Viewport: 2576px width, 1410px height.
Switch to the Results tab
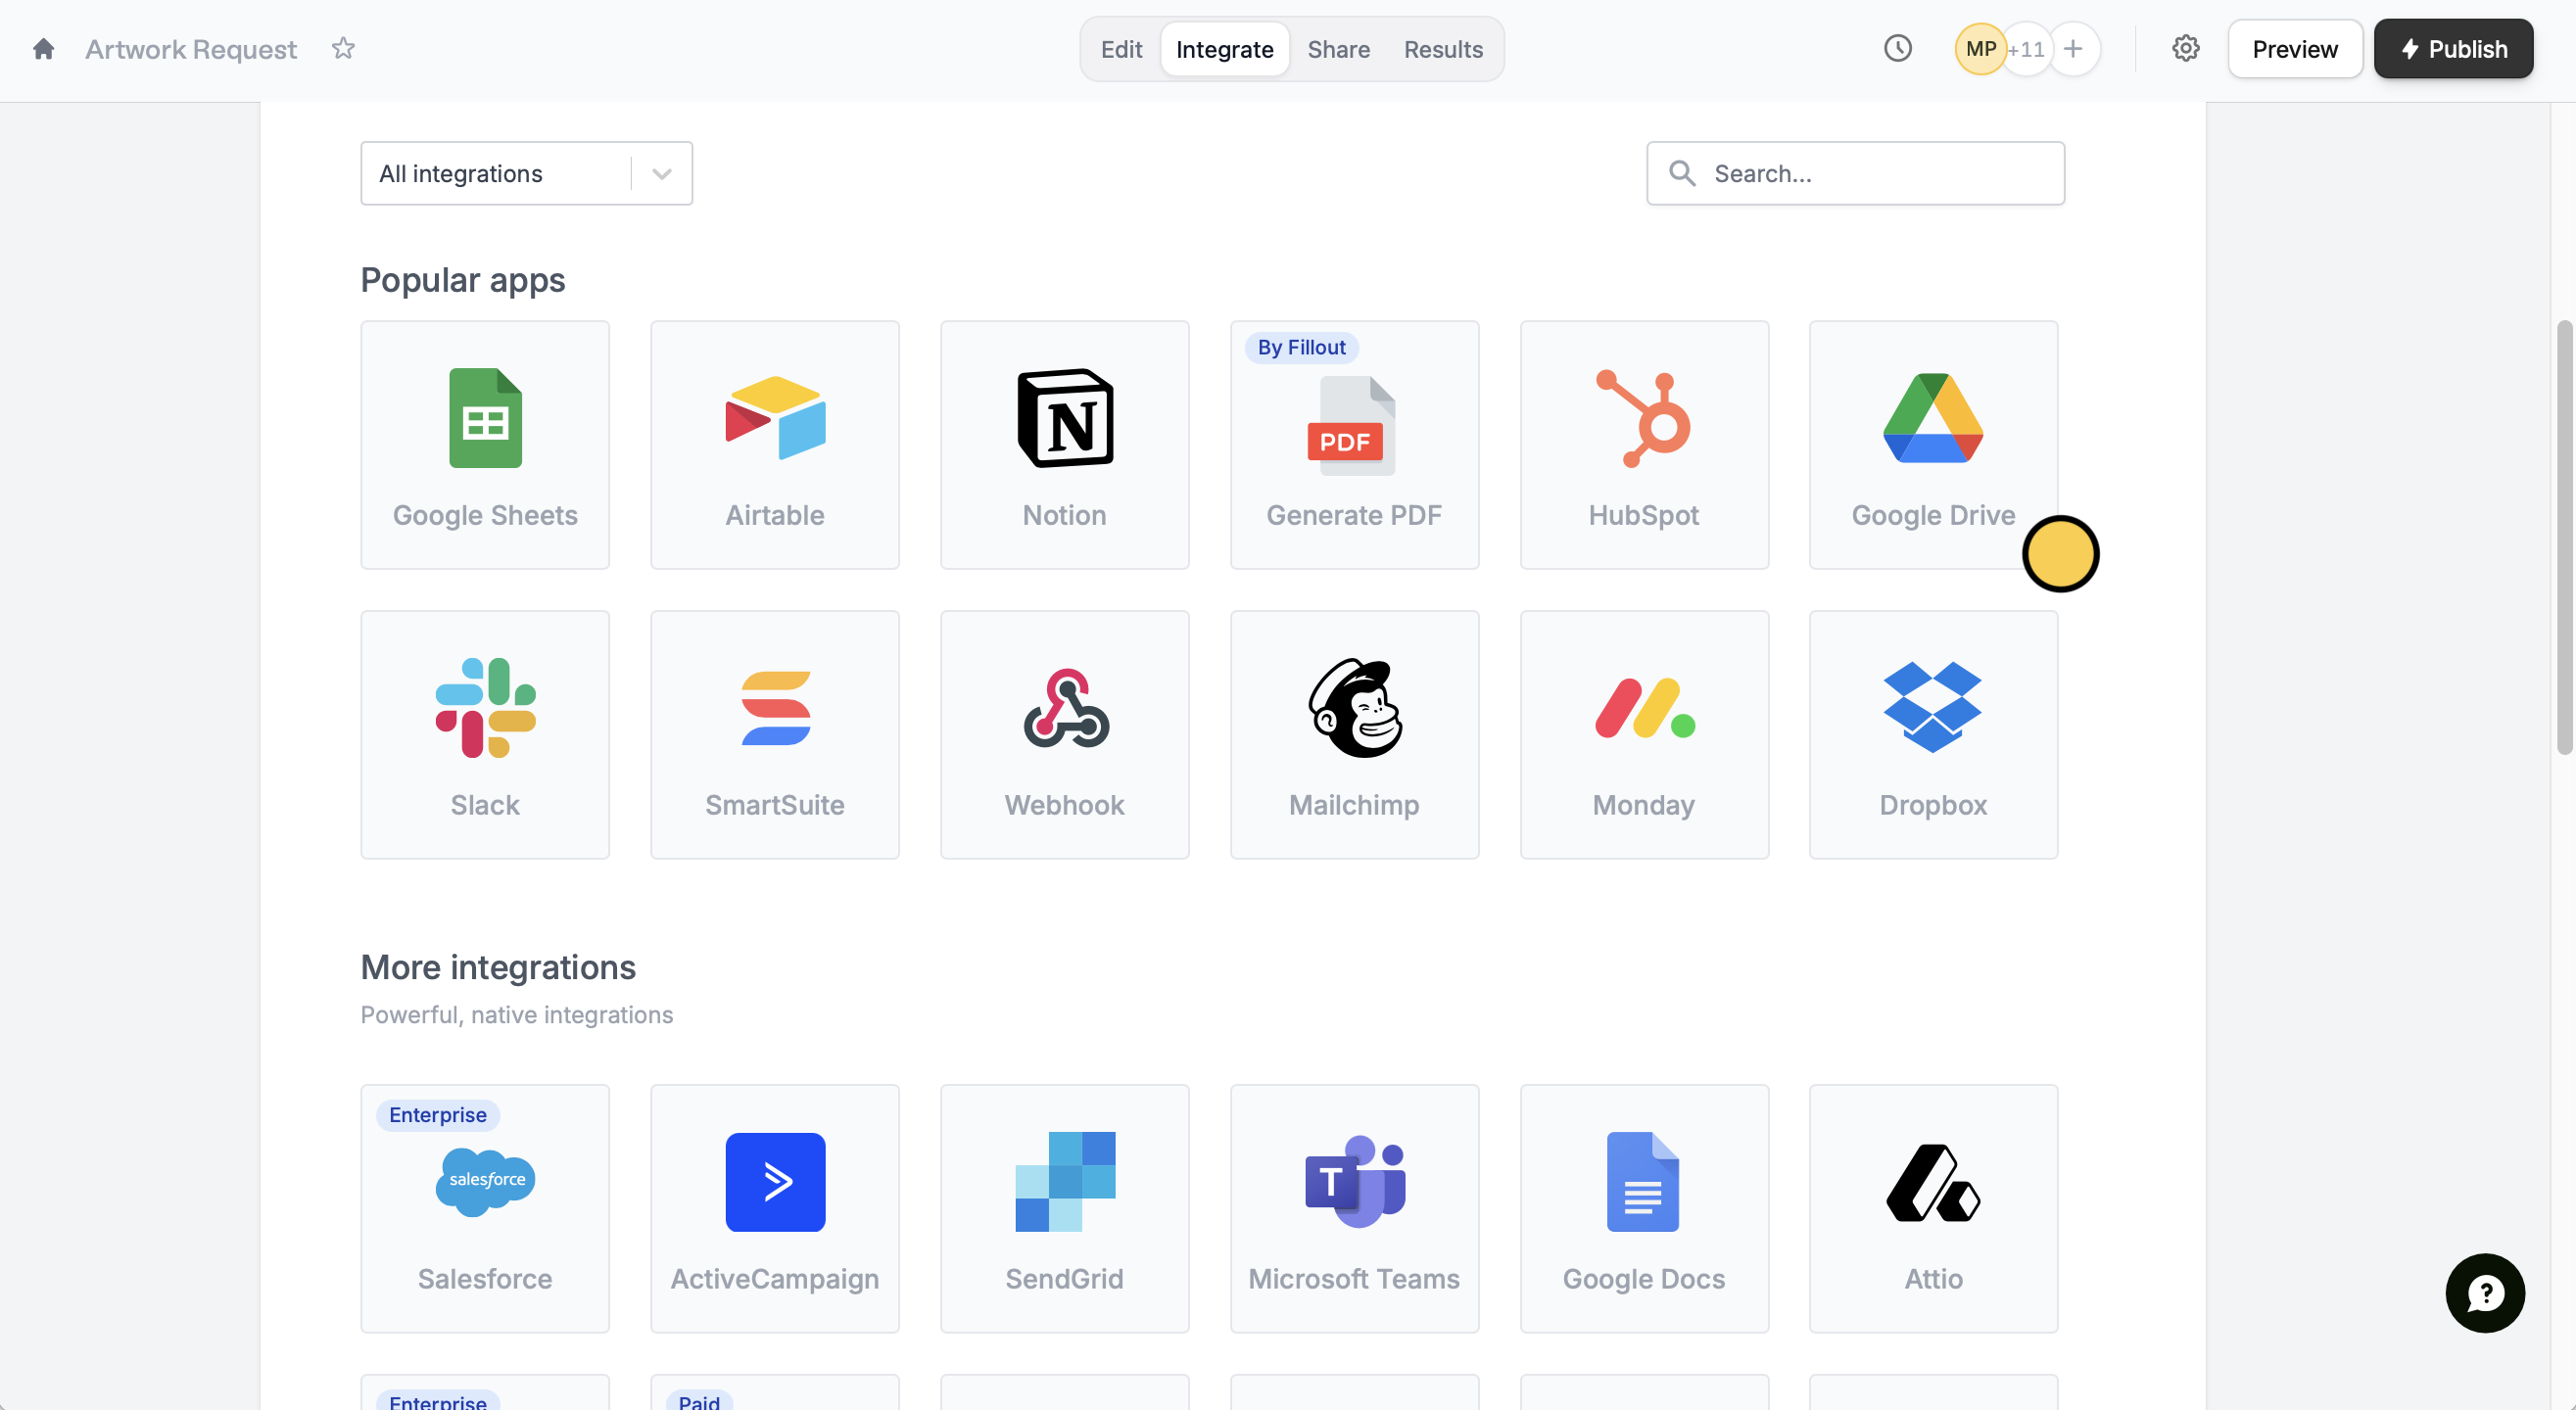click(1442, 49)
